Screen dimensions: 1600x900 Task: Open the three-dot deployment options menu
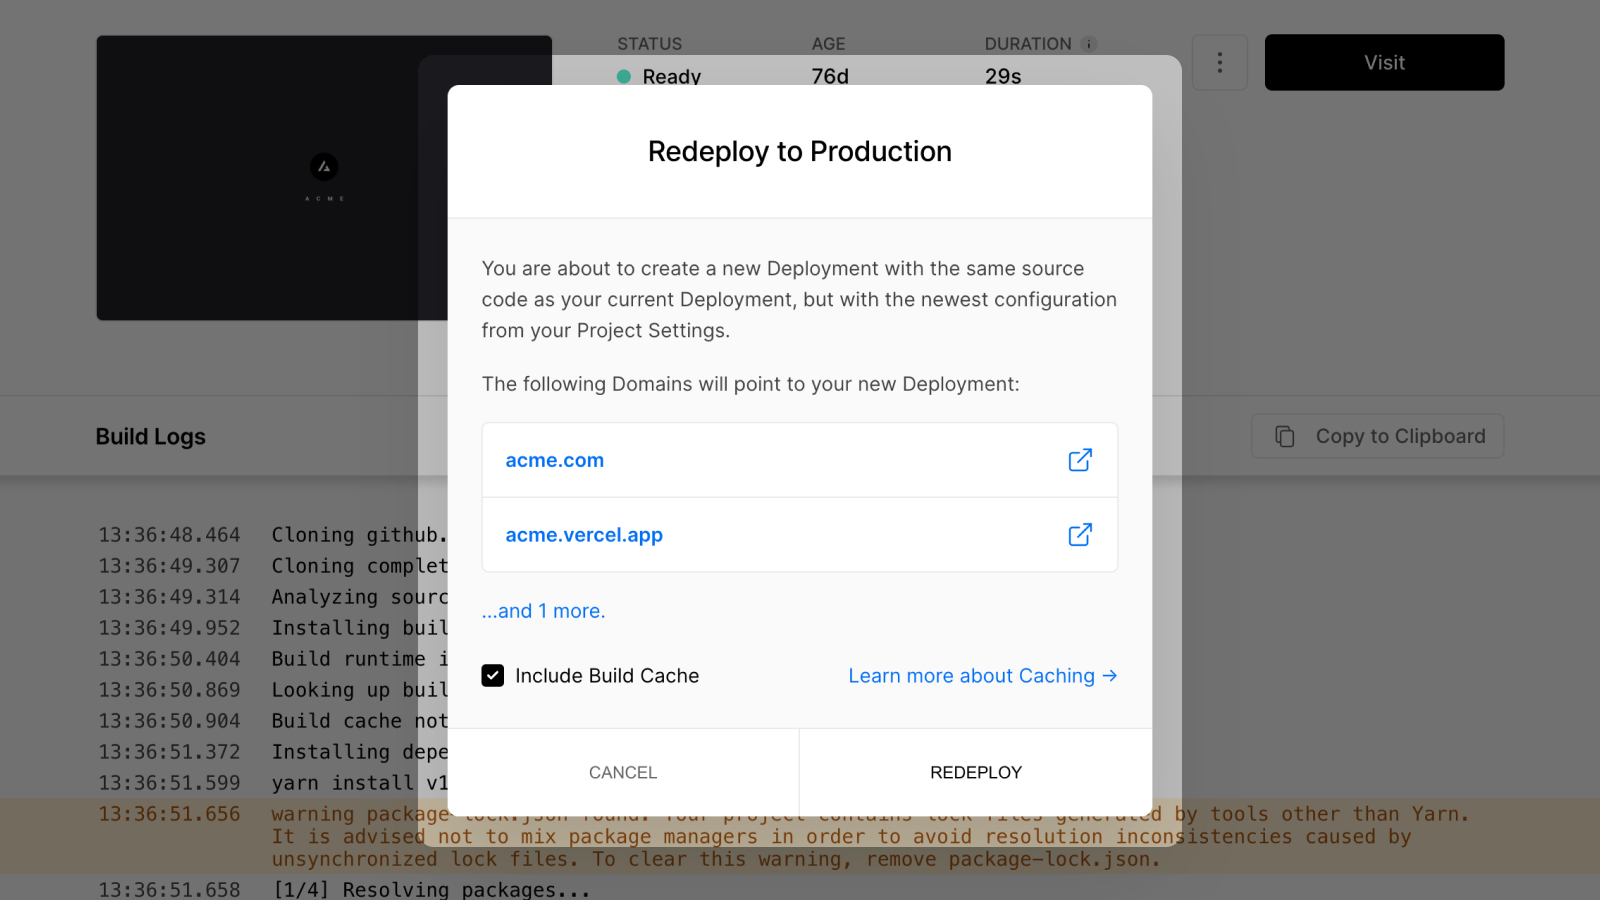1220,63
